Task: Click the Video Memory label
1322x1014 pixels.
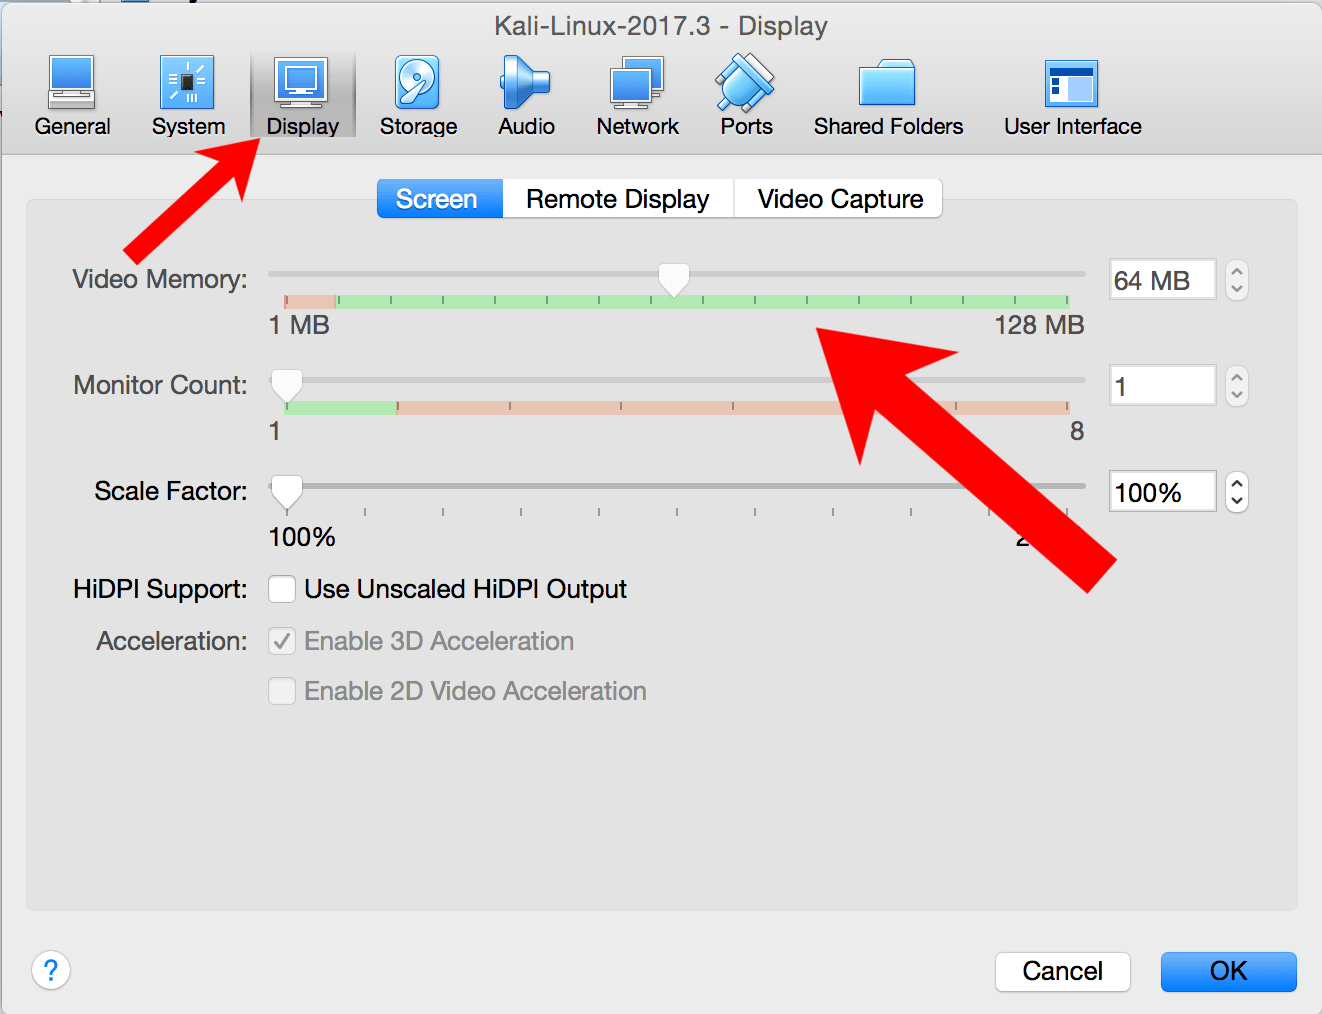Action: point(160,279)
